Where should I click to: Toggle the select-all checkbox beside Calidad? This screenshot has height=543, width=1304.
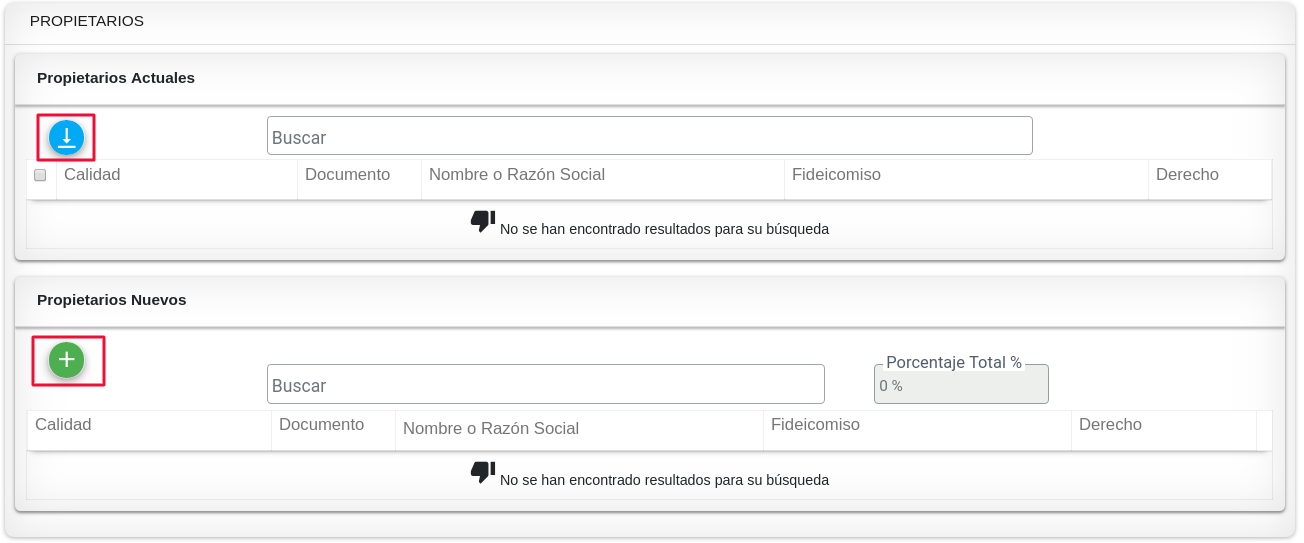pos(40,175)
